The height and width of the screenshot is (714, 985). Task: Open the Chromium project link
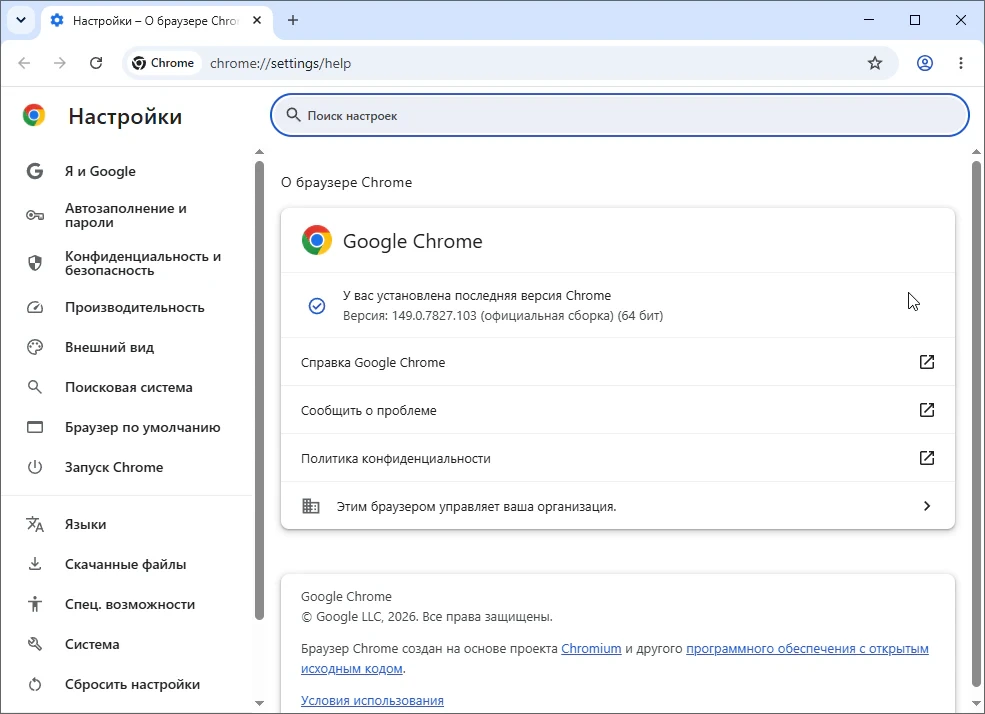point(591,649)
